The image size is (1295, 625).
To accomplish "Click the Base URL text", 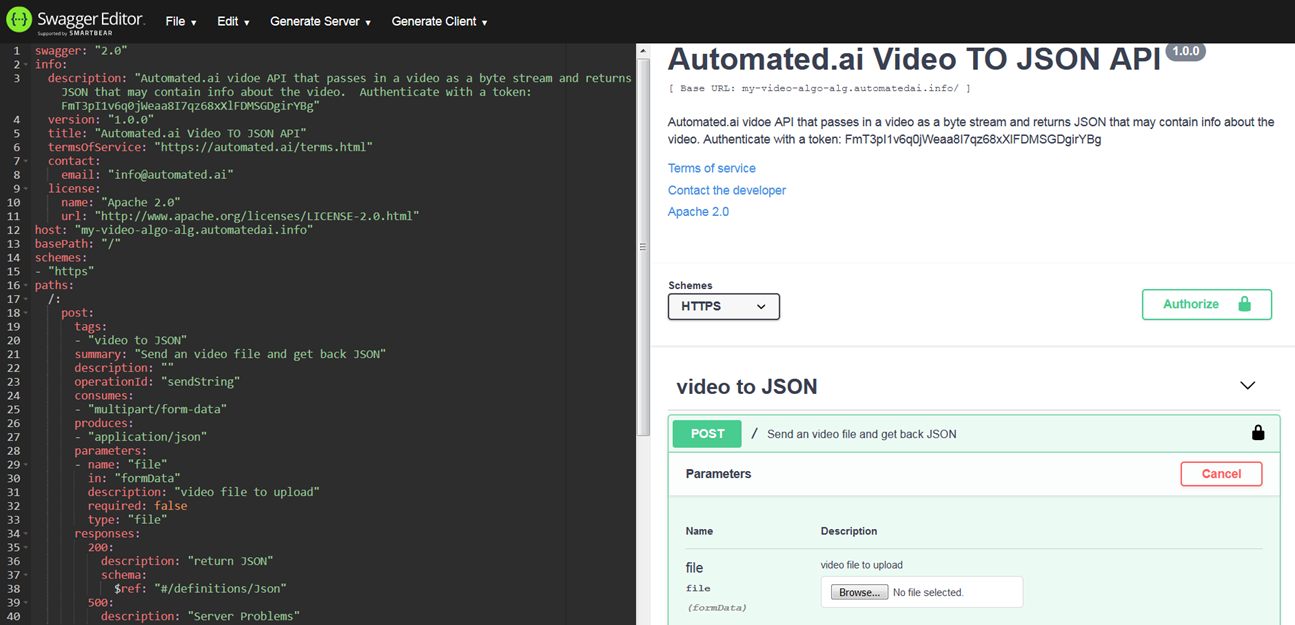I will click(819, 88).
